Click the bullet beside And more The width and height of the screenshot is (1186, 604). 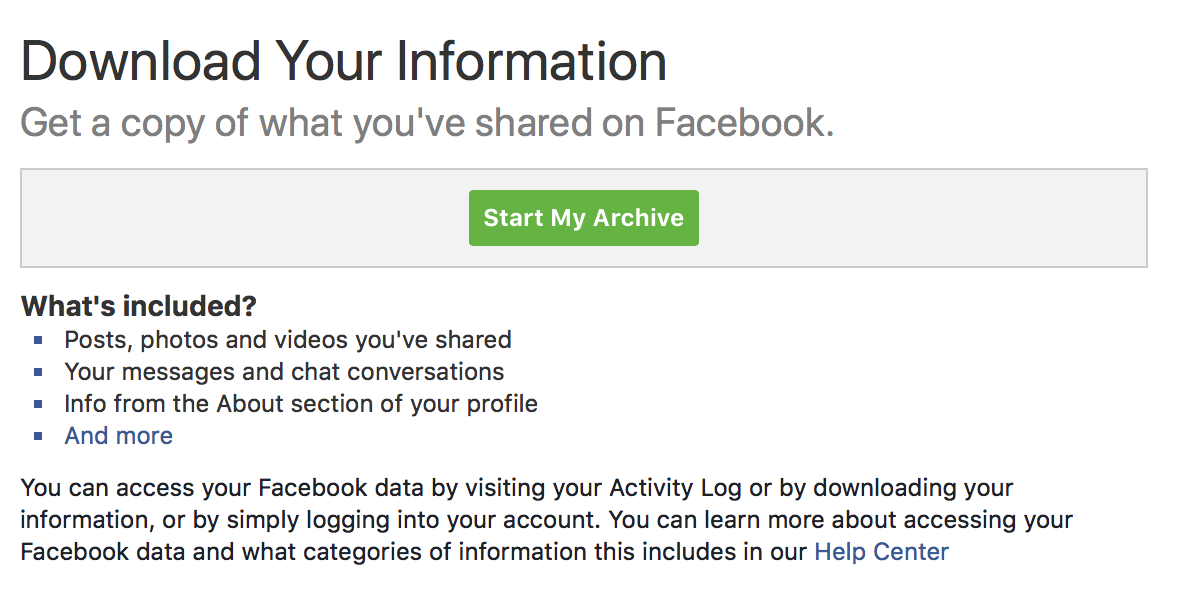tap(39, 436)
